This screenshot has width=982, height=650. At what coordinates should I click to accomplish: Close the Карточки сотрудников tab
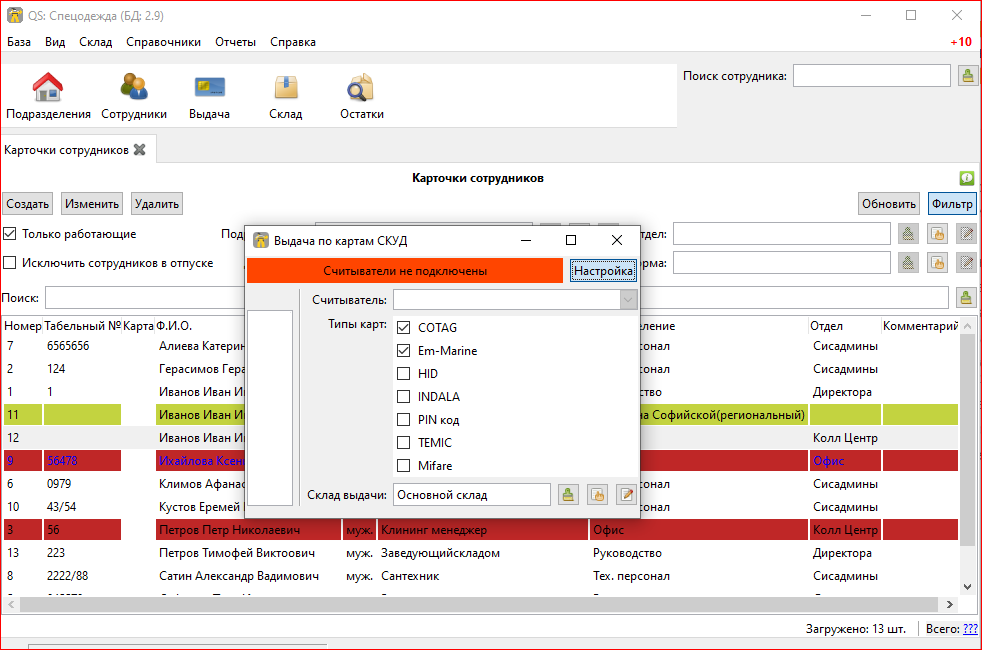point(140,150)
